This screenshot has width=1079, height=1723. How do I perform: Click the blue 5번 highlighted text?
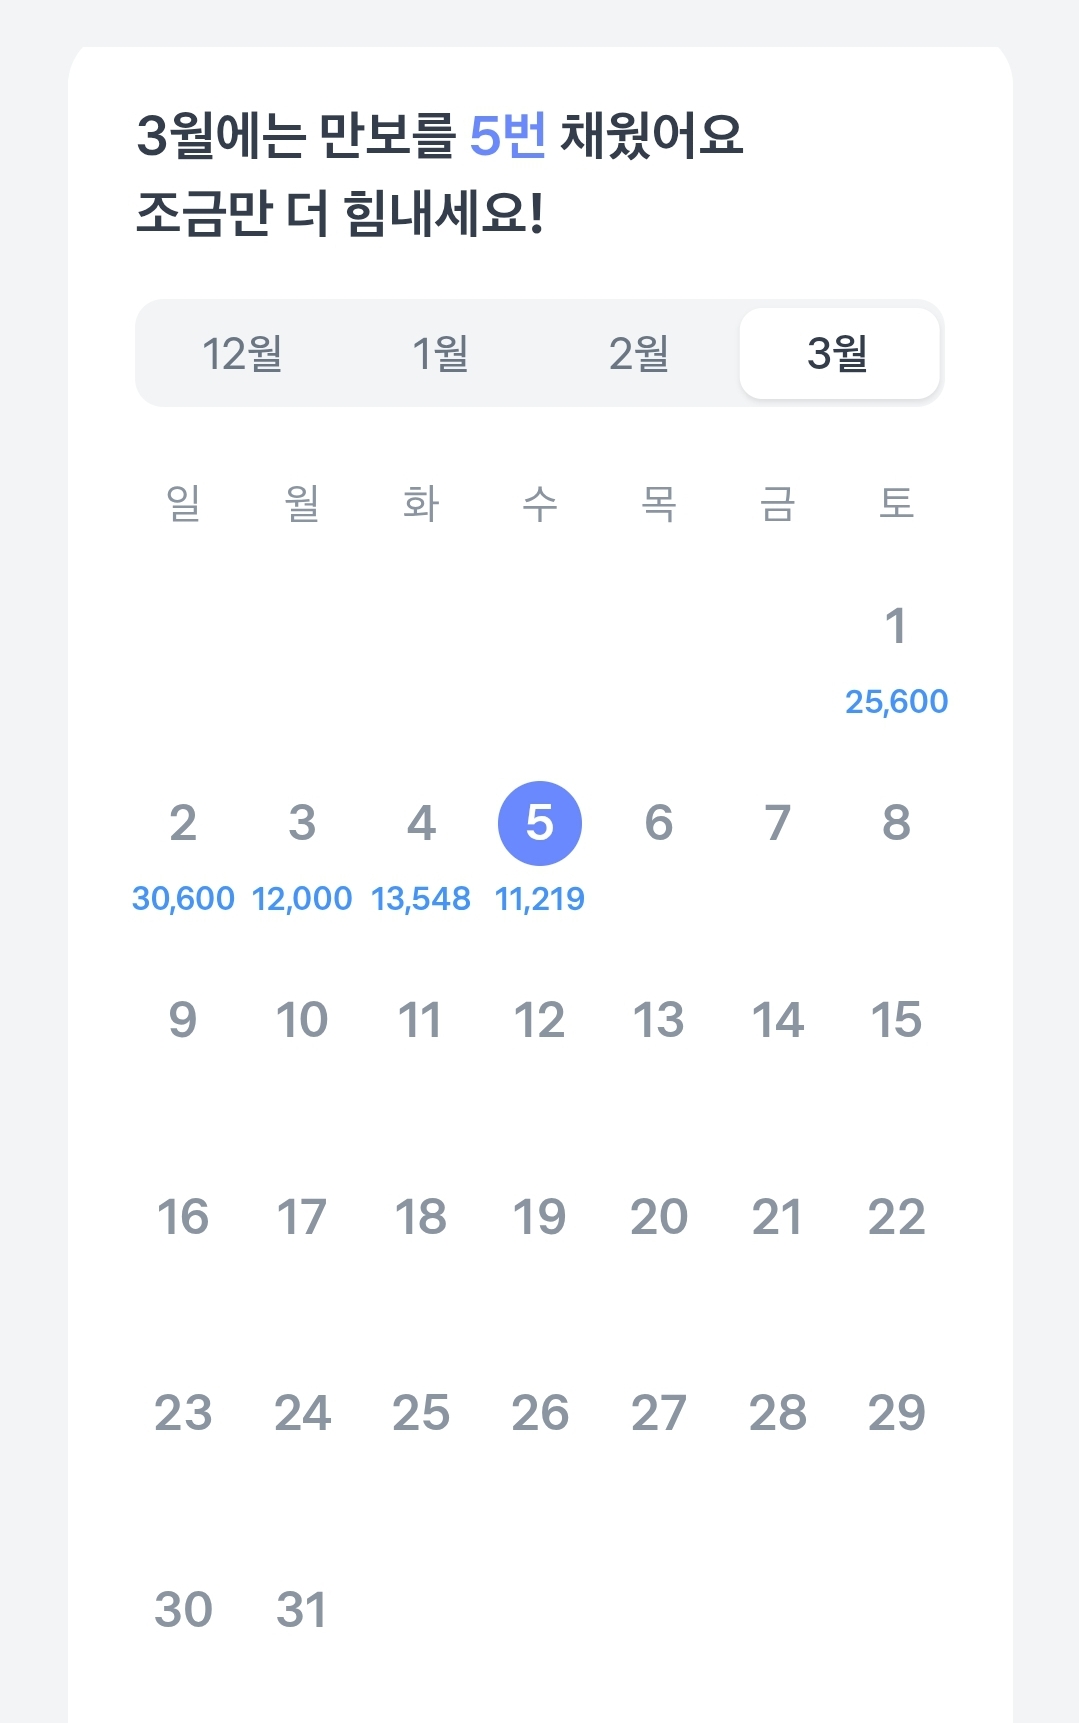coord(508,135)
